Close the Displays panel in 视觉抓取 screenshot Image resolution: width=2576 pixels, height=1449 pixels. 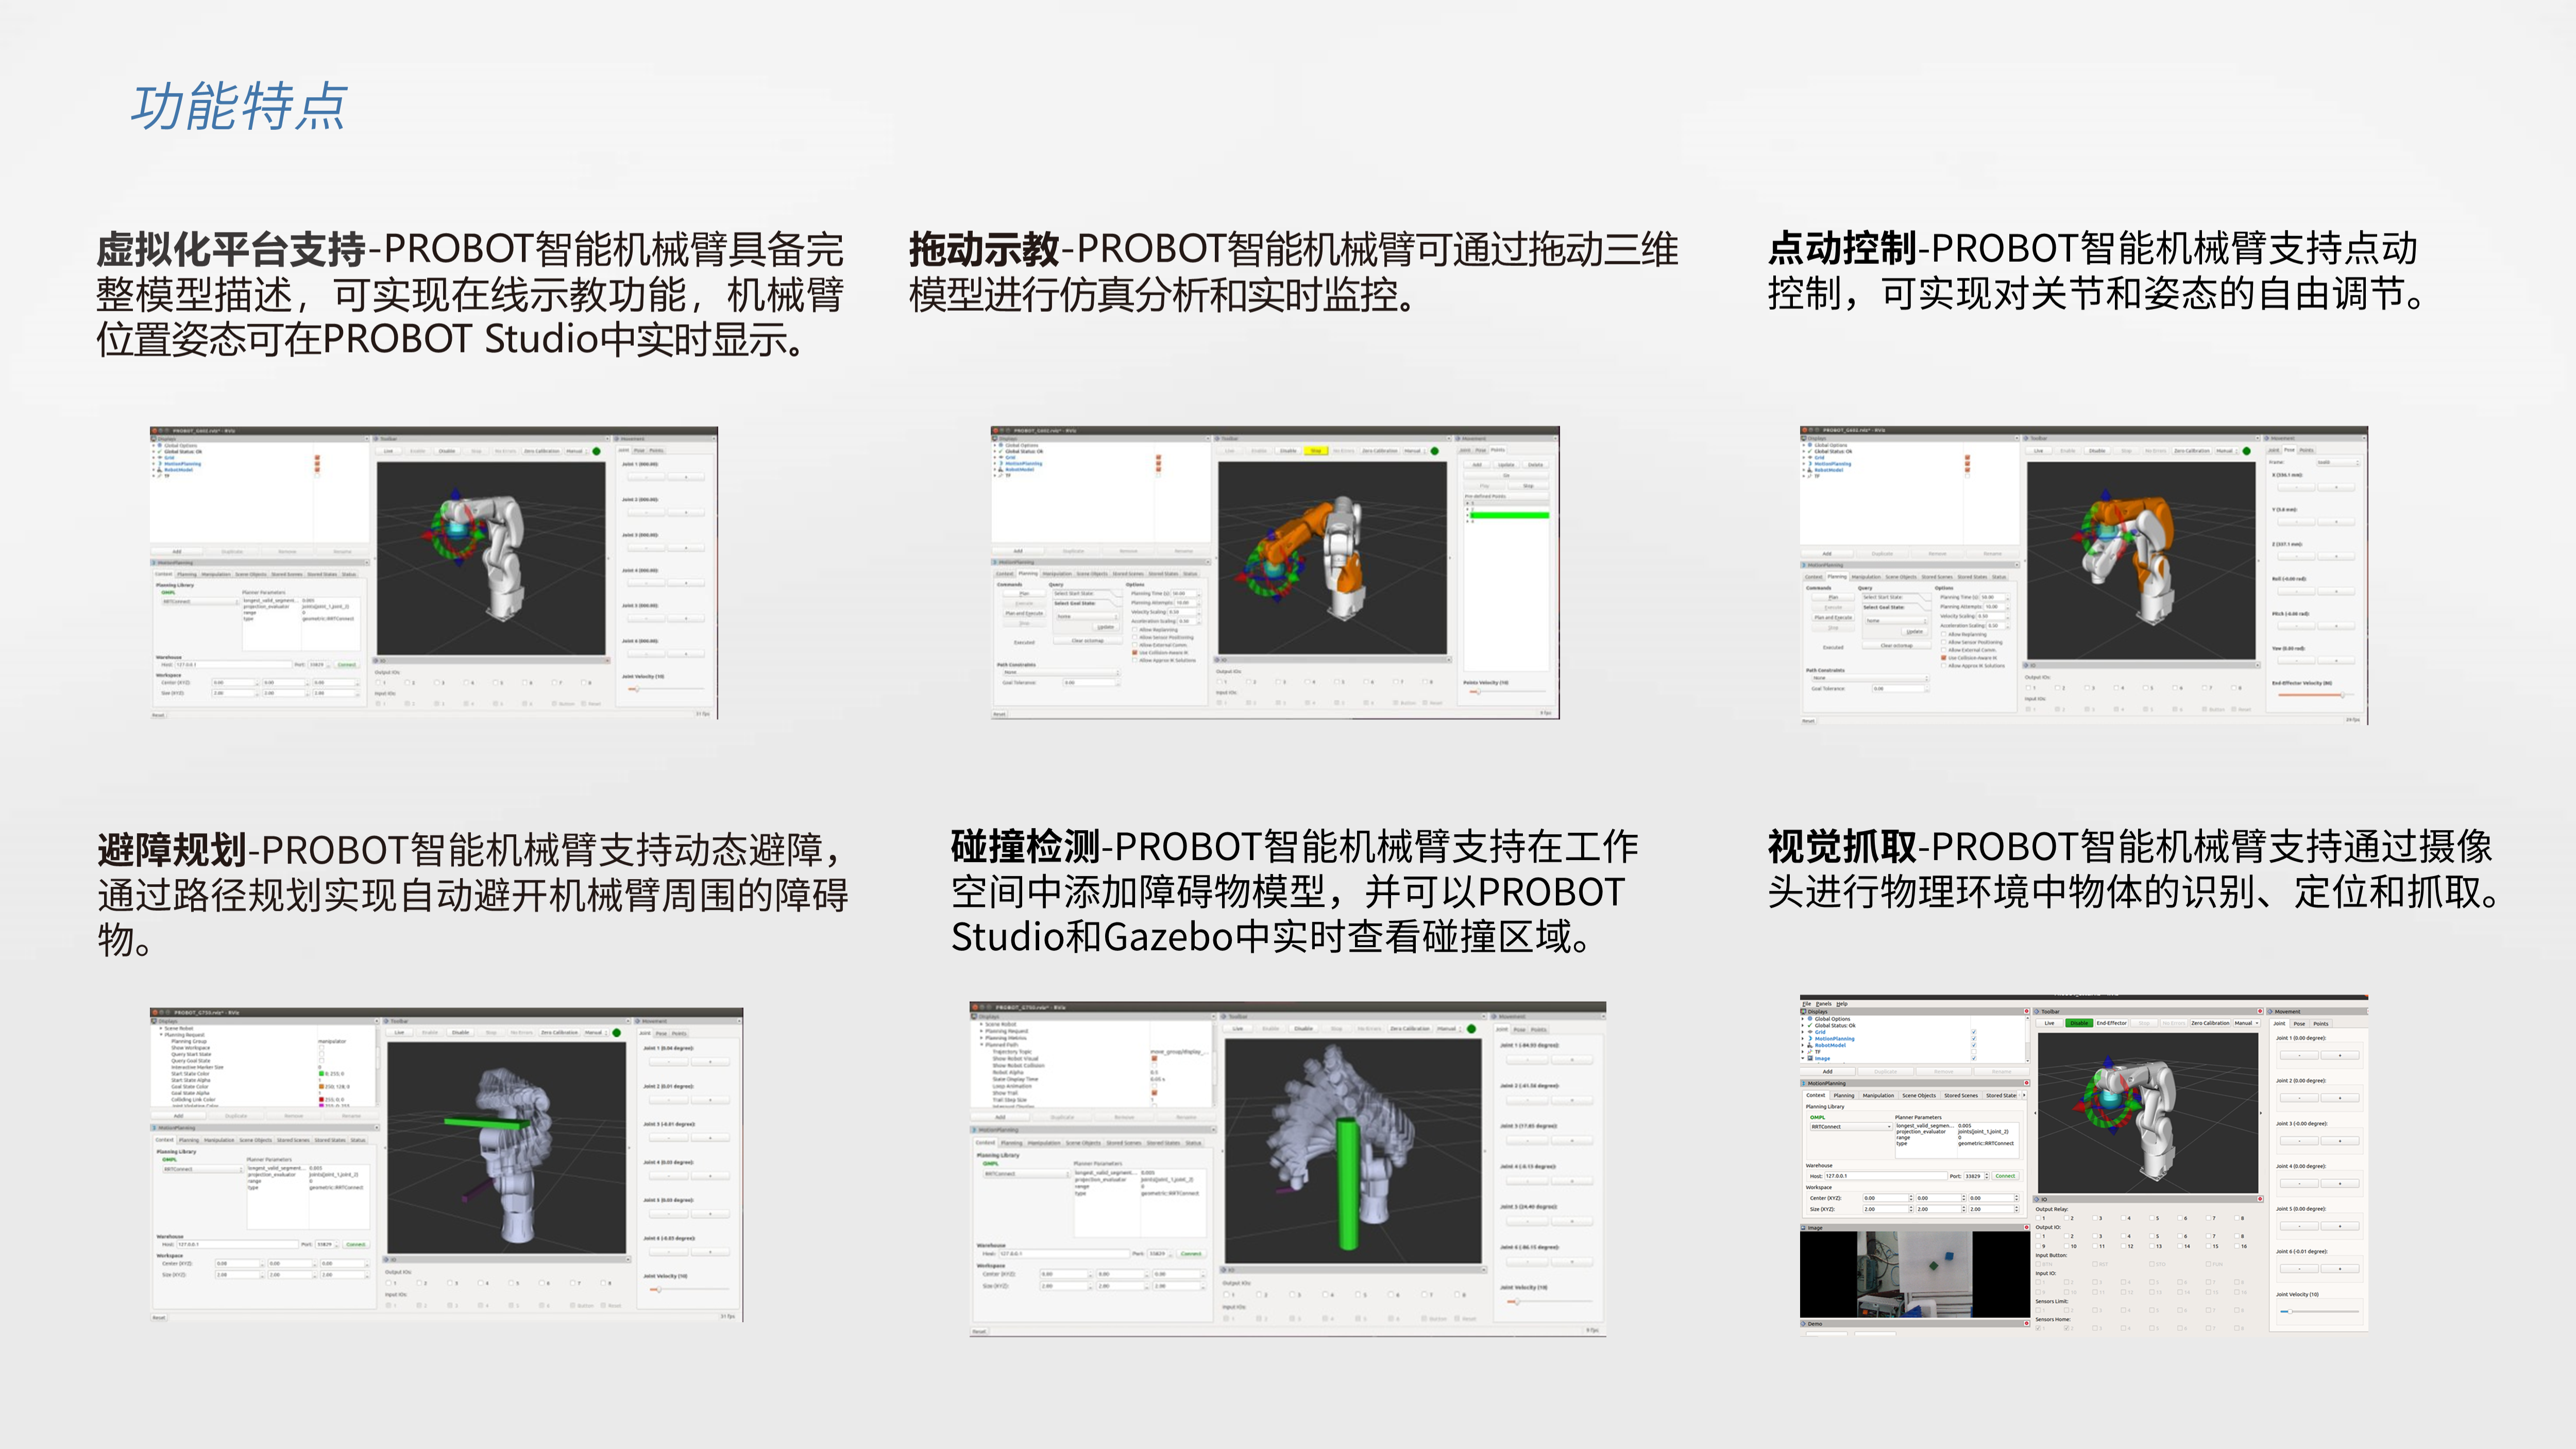[2027, 1011]
